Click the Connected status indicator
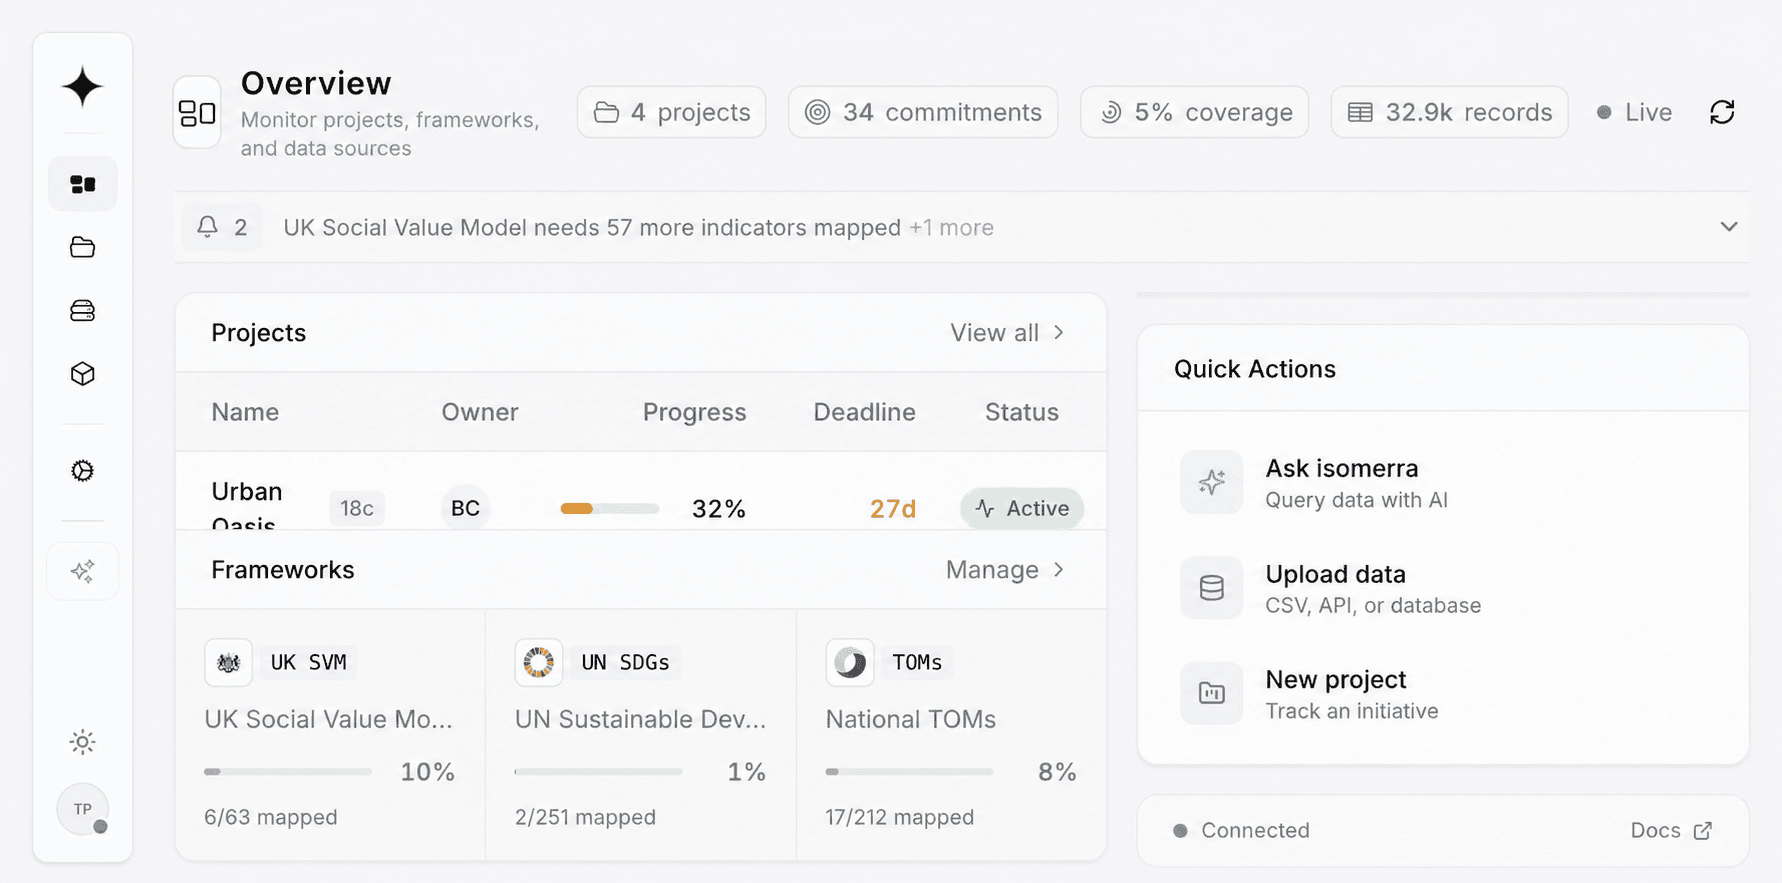Viewport: 1782px width, 883px height. pyautogui.click(x=1241, y=830)
